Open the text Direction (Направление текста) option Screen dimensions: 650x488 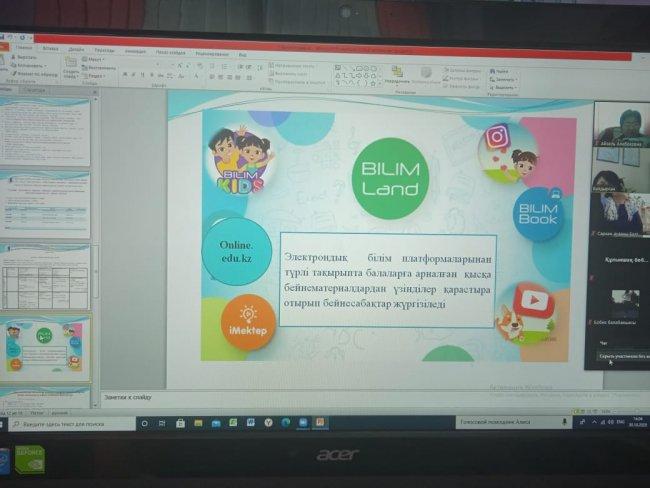point(292,66)
